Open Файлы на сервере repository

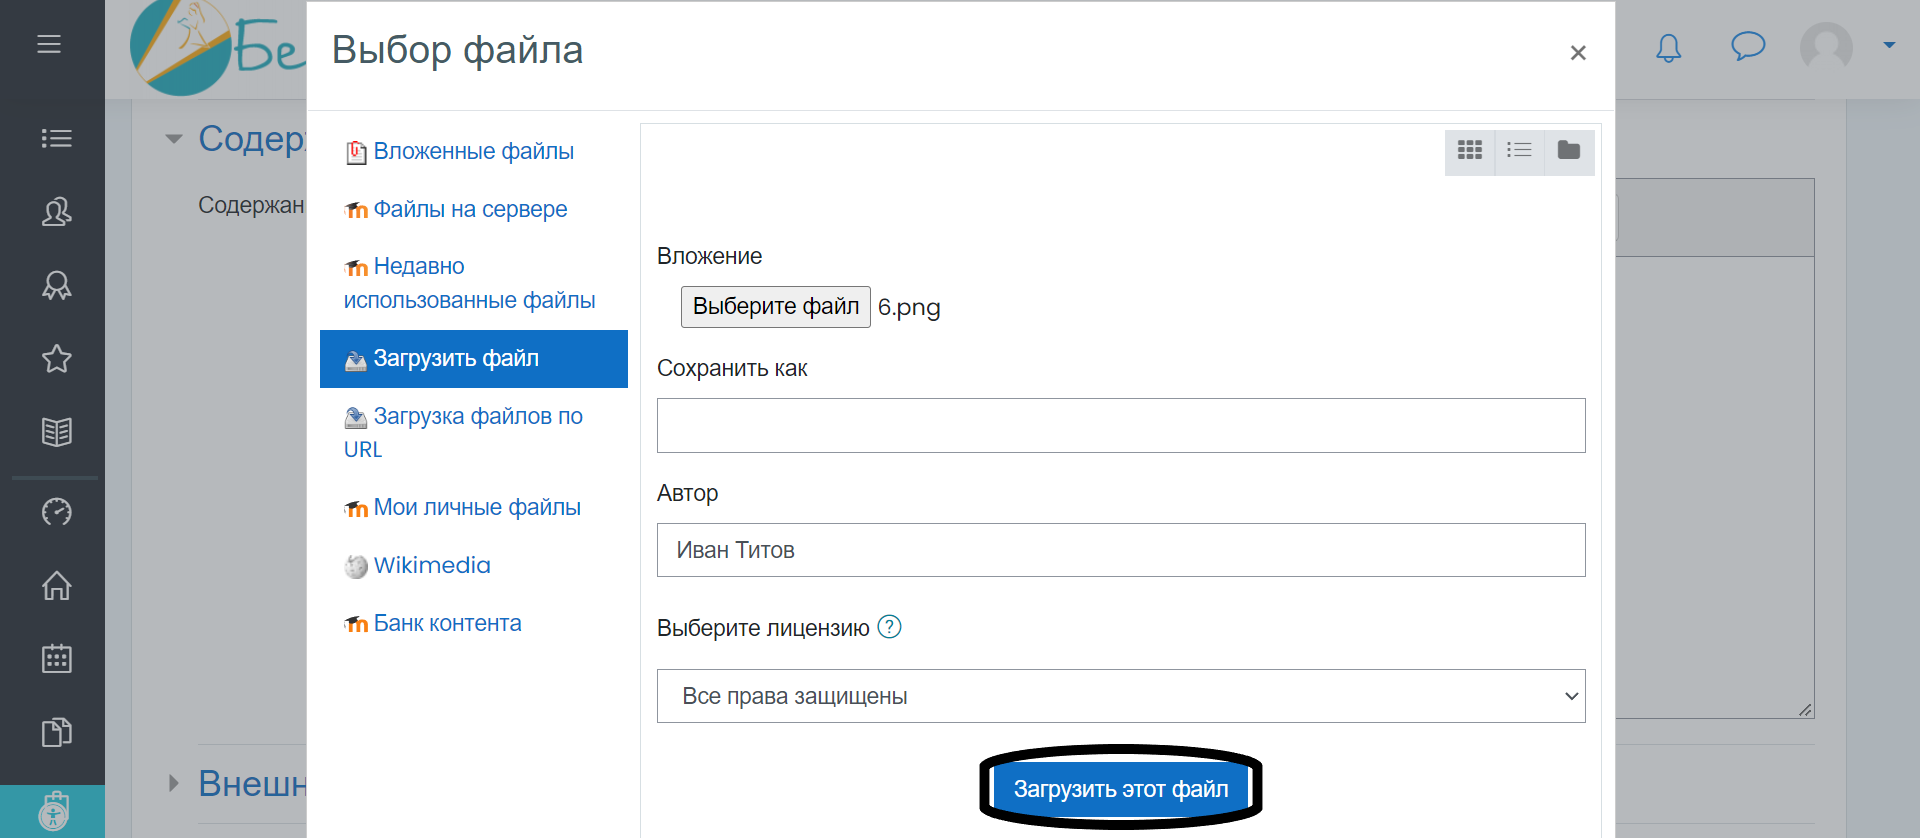[469, 209]
